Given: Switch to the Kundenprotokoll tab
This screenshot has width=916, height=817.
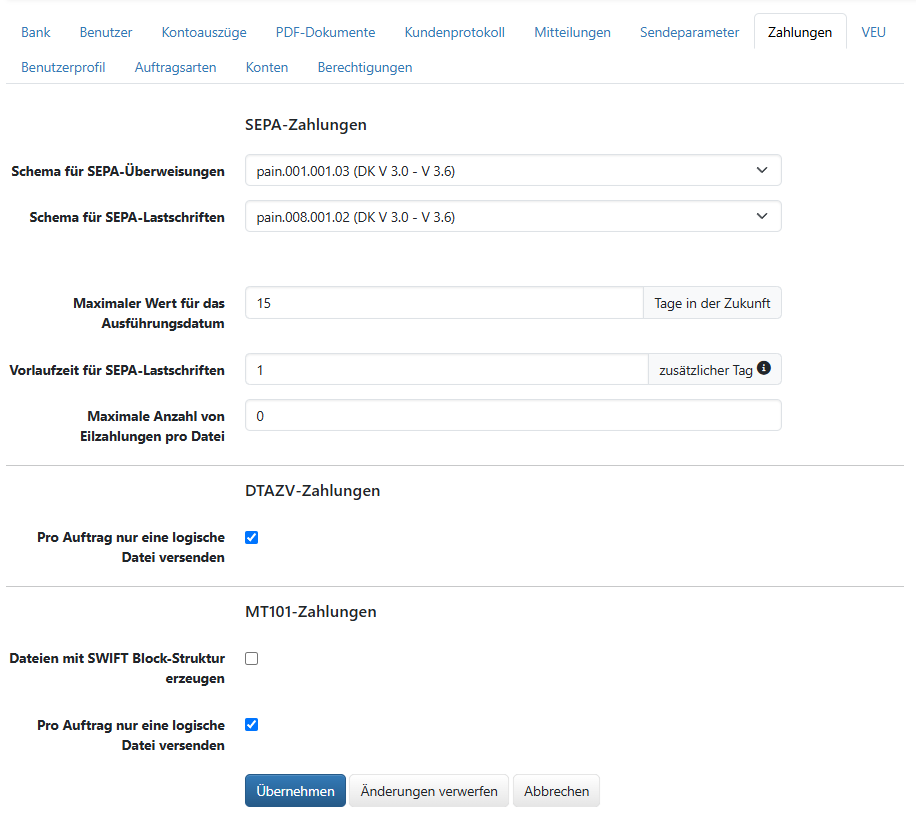Looking at the screenshot, I should click(454, 32).
